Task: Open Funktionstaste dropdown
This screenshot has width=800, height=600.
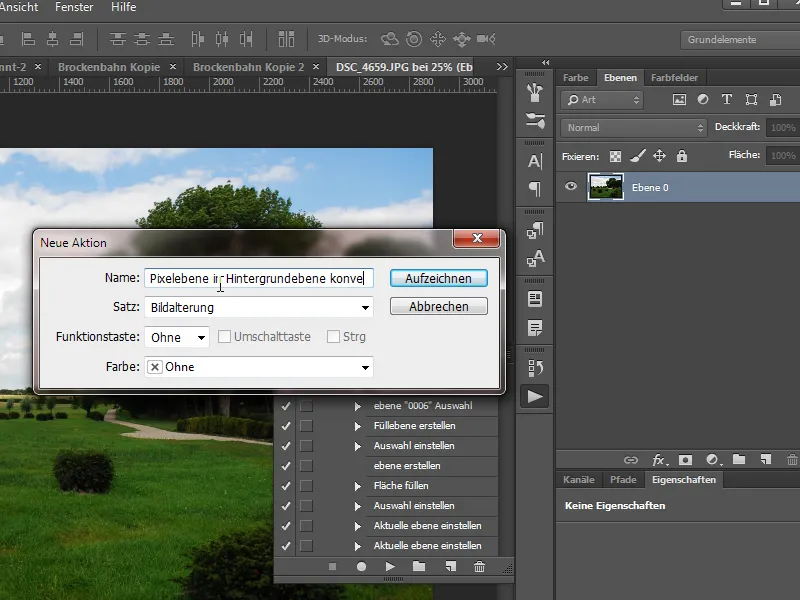Action: pyautogui.click(x=177, y=337)
